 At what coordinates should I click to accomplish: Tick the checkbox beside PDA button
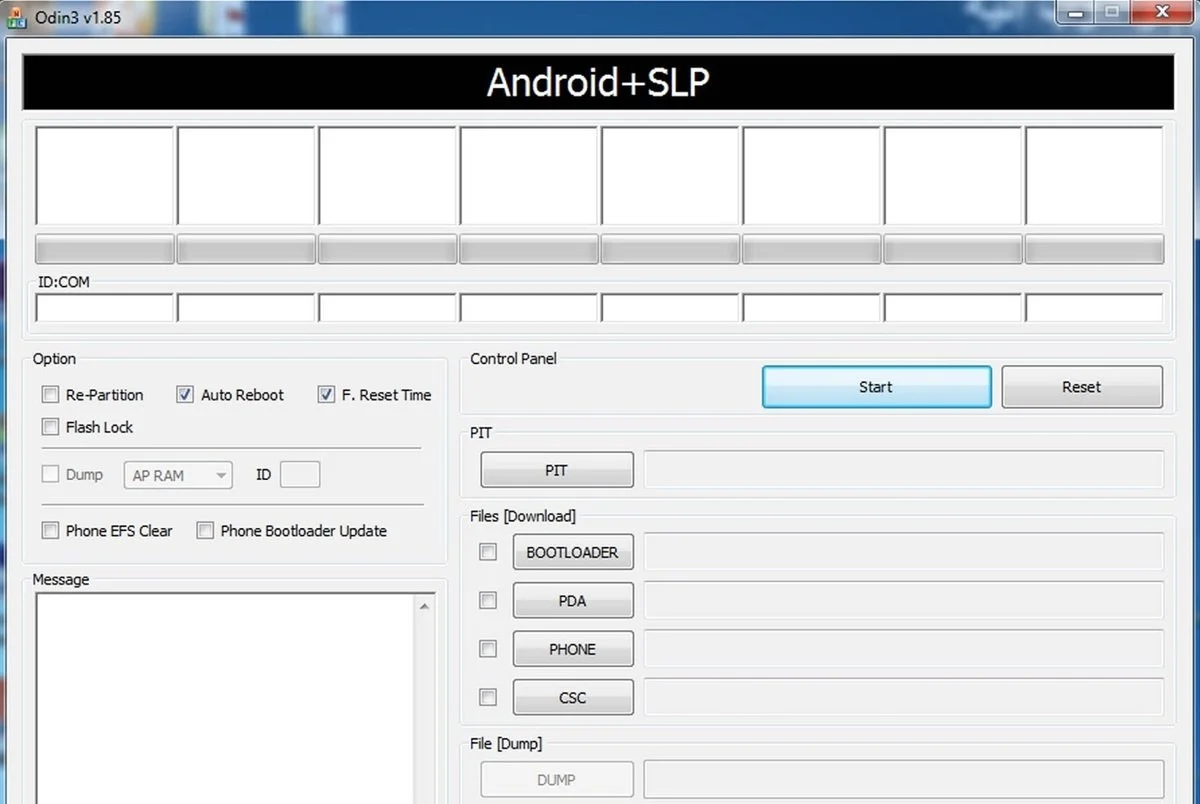click(488, 600)
